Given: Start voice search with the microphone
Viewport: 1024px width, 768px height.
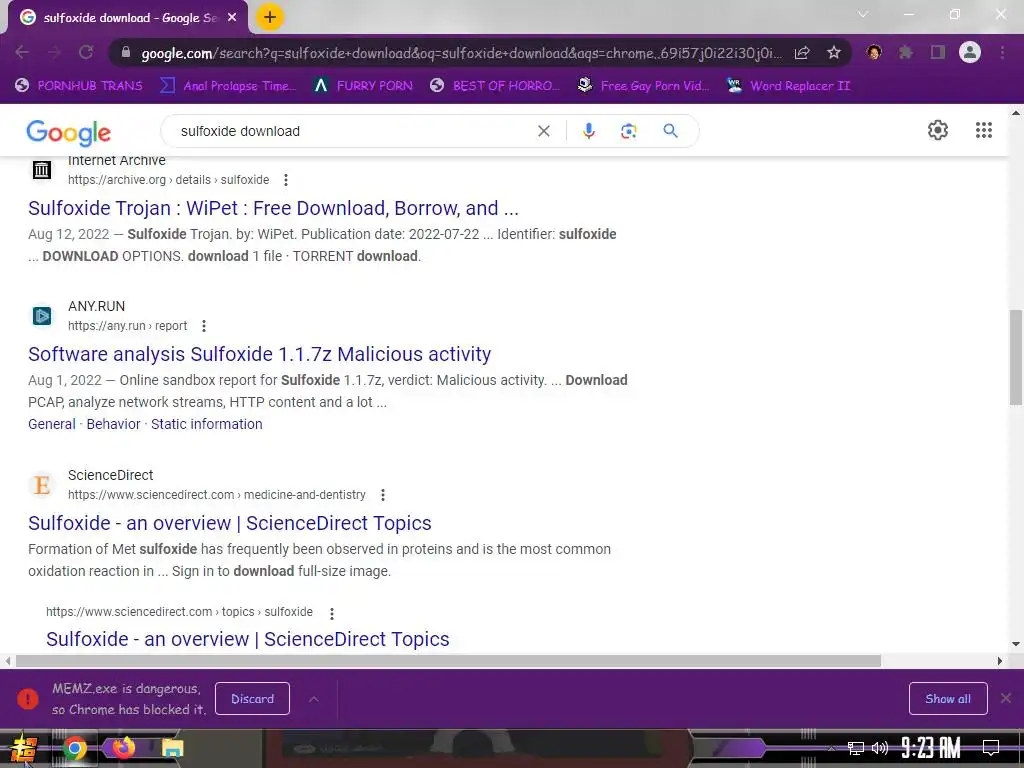Looking at the screenshot, I should (x=588, y=131).
